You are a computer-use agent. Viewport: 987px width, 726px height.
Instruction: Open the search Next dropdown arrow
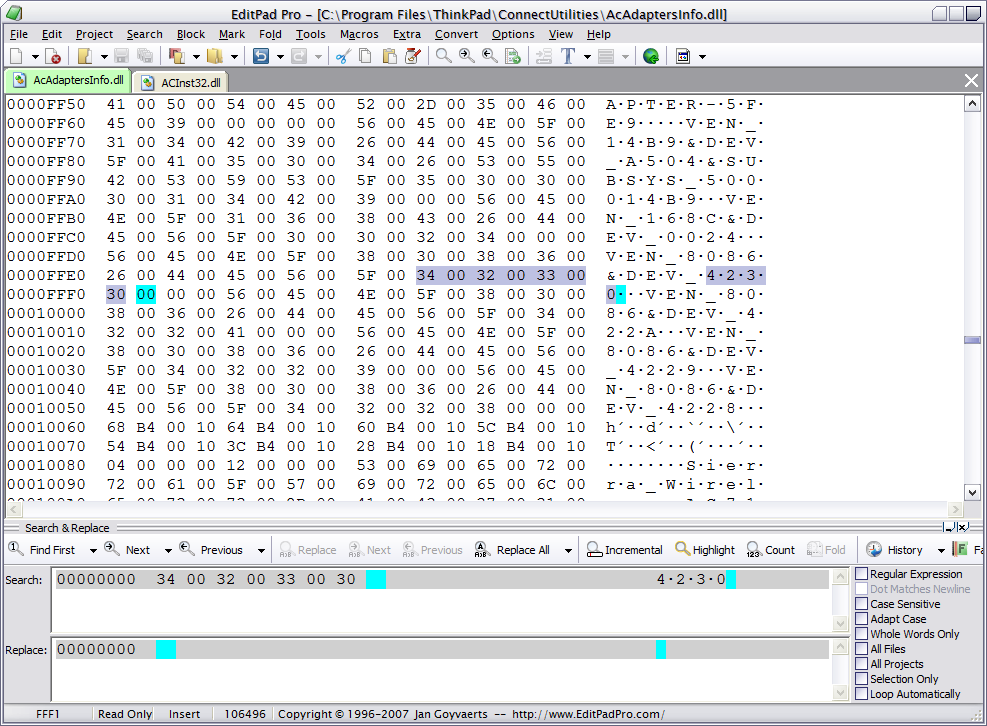tap(168, 550)
